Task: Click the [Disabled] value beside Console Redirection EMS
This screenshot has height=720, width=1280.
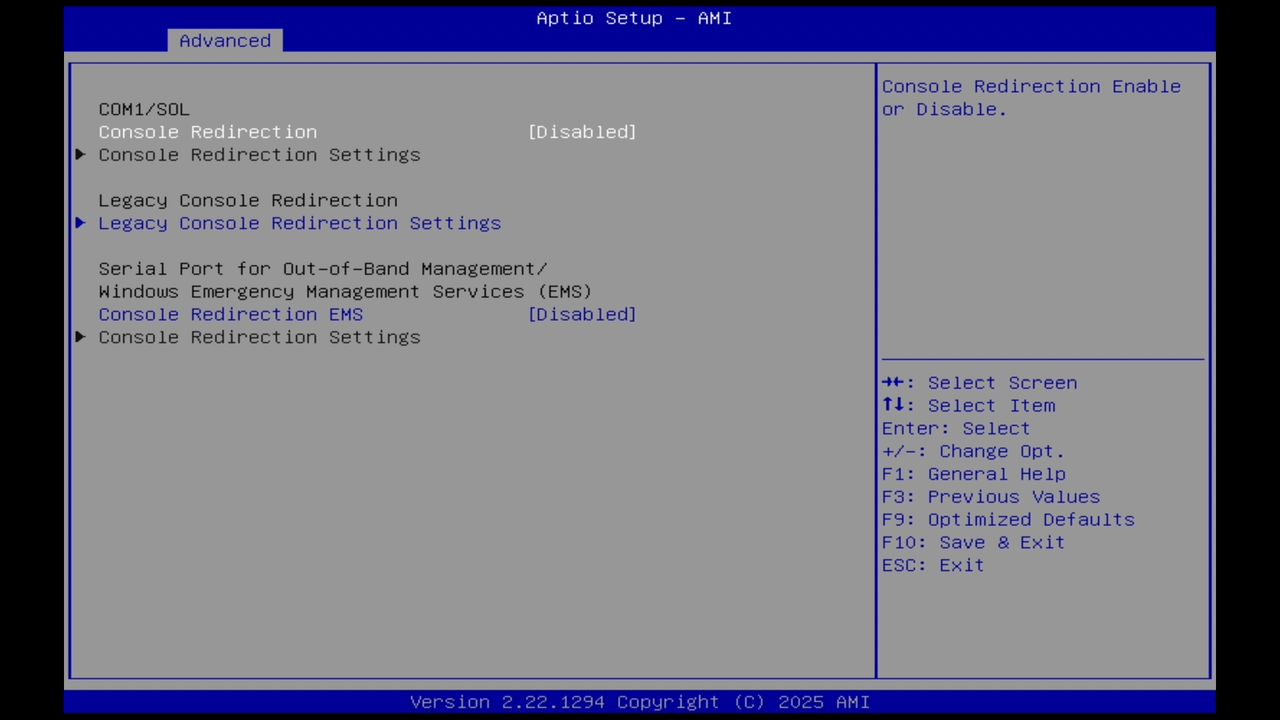Action: (x=582, y=314)
